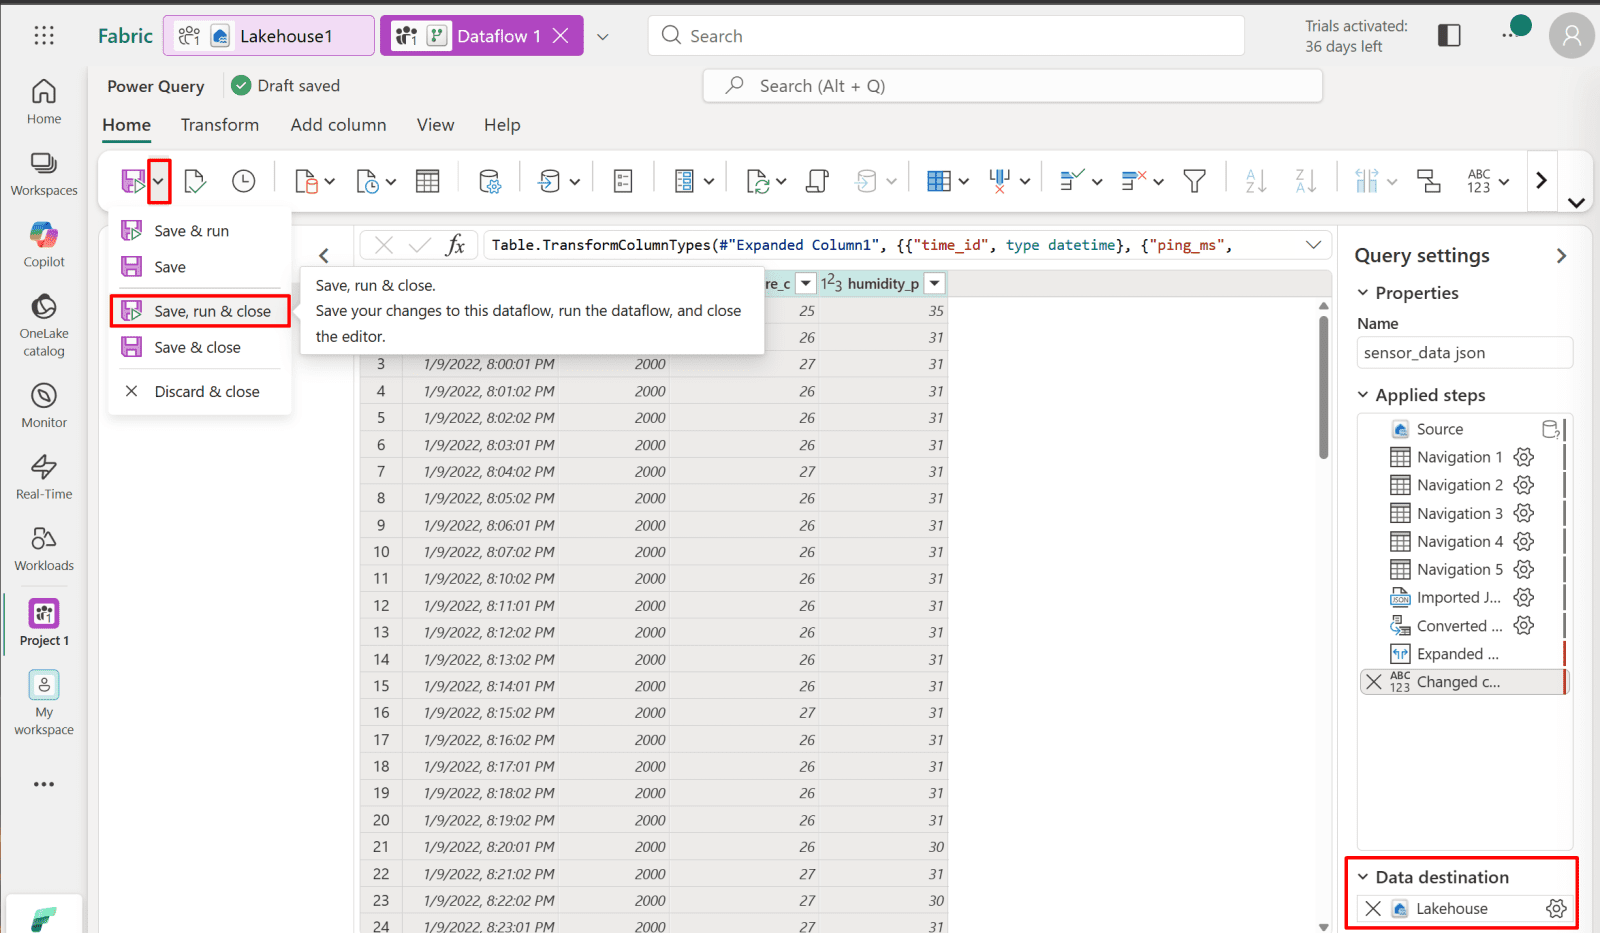Open settings gear for Navigation 1 step
This screenshot has width=1600, height=933.
coord(1523,457)
